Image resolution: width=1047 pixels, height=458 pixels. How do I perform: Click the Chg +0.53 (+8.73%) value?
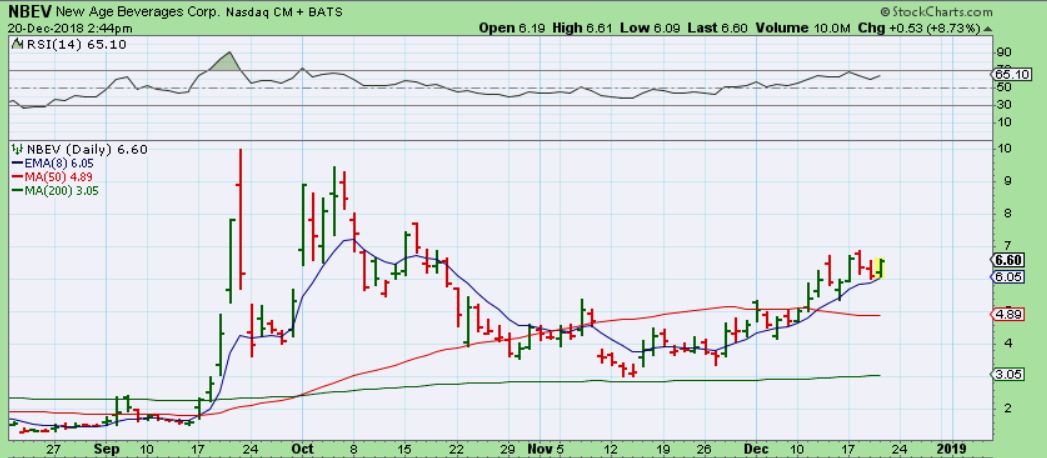[919, 29]
